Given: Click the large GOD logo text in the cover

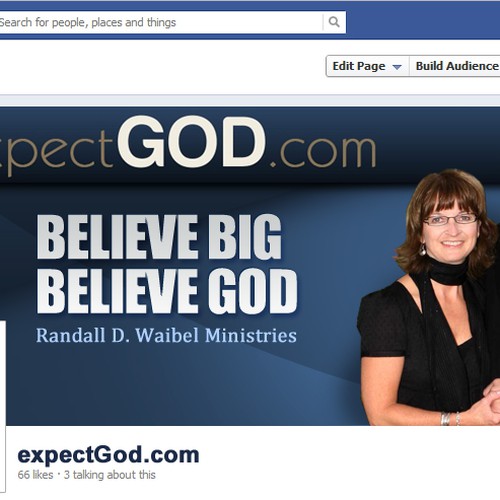Looking at the screenshot, I should point(192,142).
